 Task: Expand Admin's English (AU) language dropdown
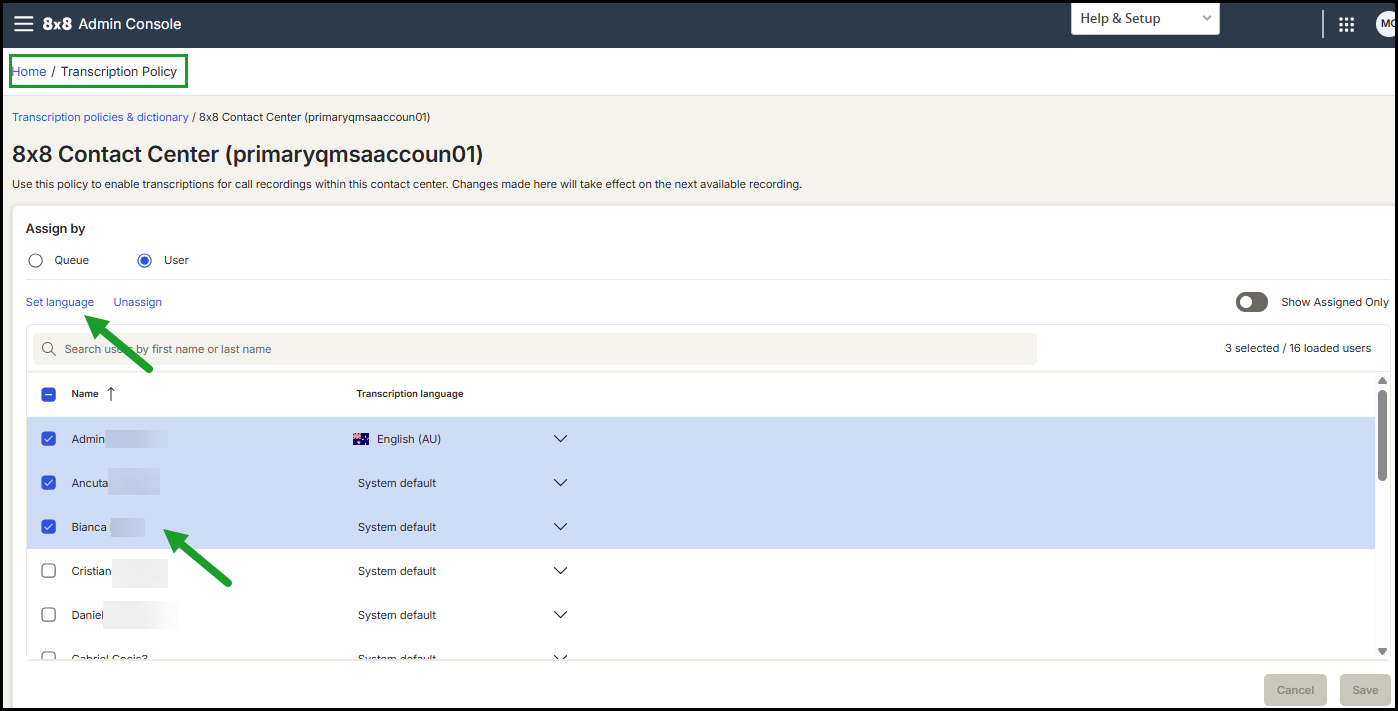pyautogui.click(x=560, y=439)
